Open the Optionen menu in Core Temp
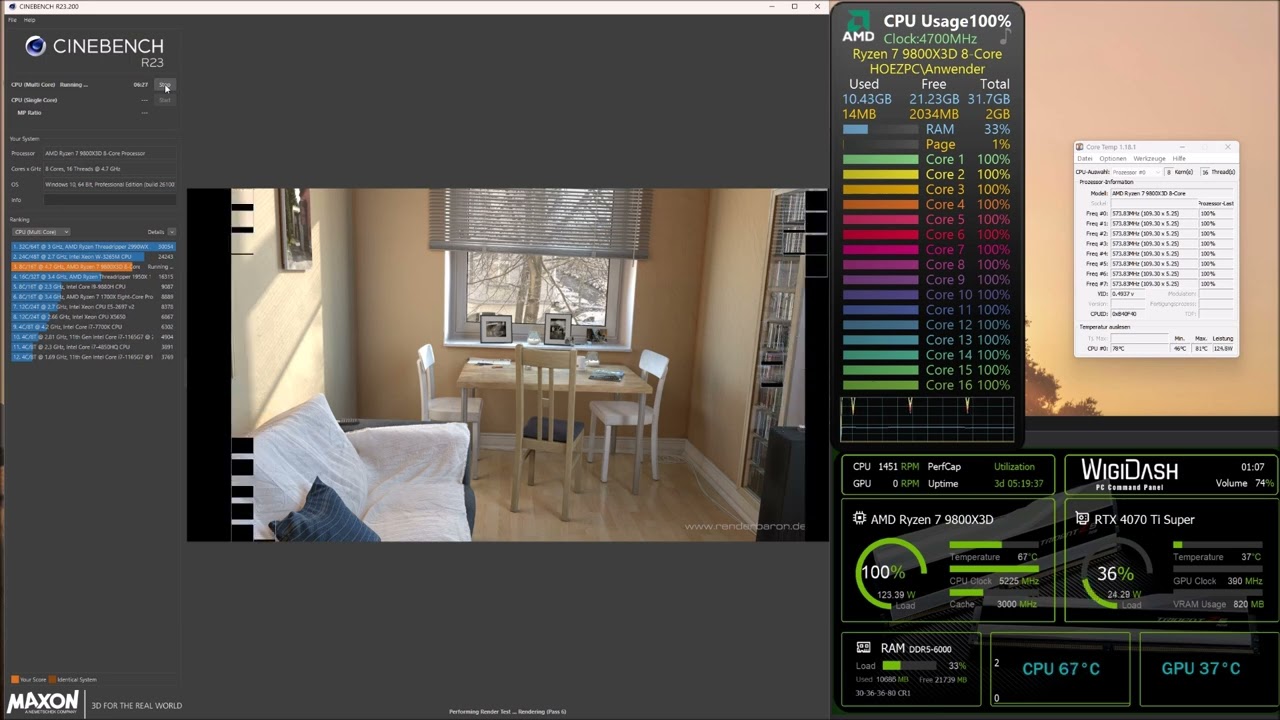The image size is (1280, 720). coord(1113,158)
